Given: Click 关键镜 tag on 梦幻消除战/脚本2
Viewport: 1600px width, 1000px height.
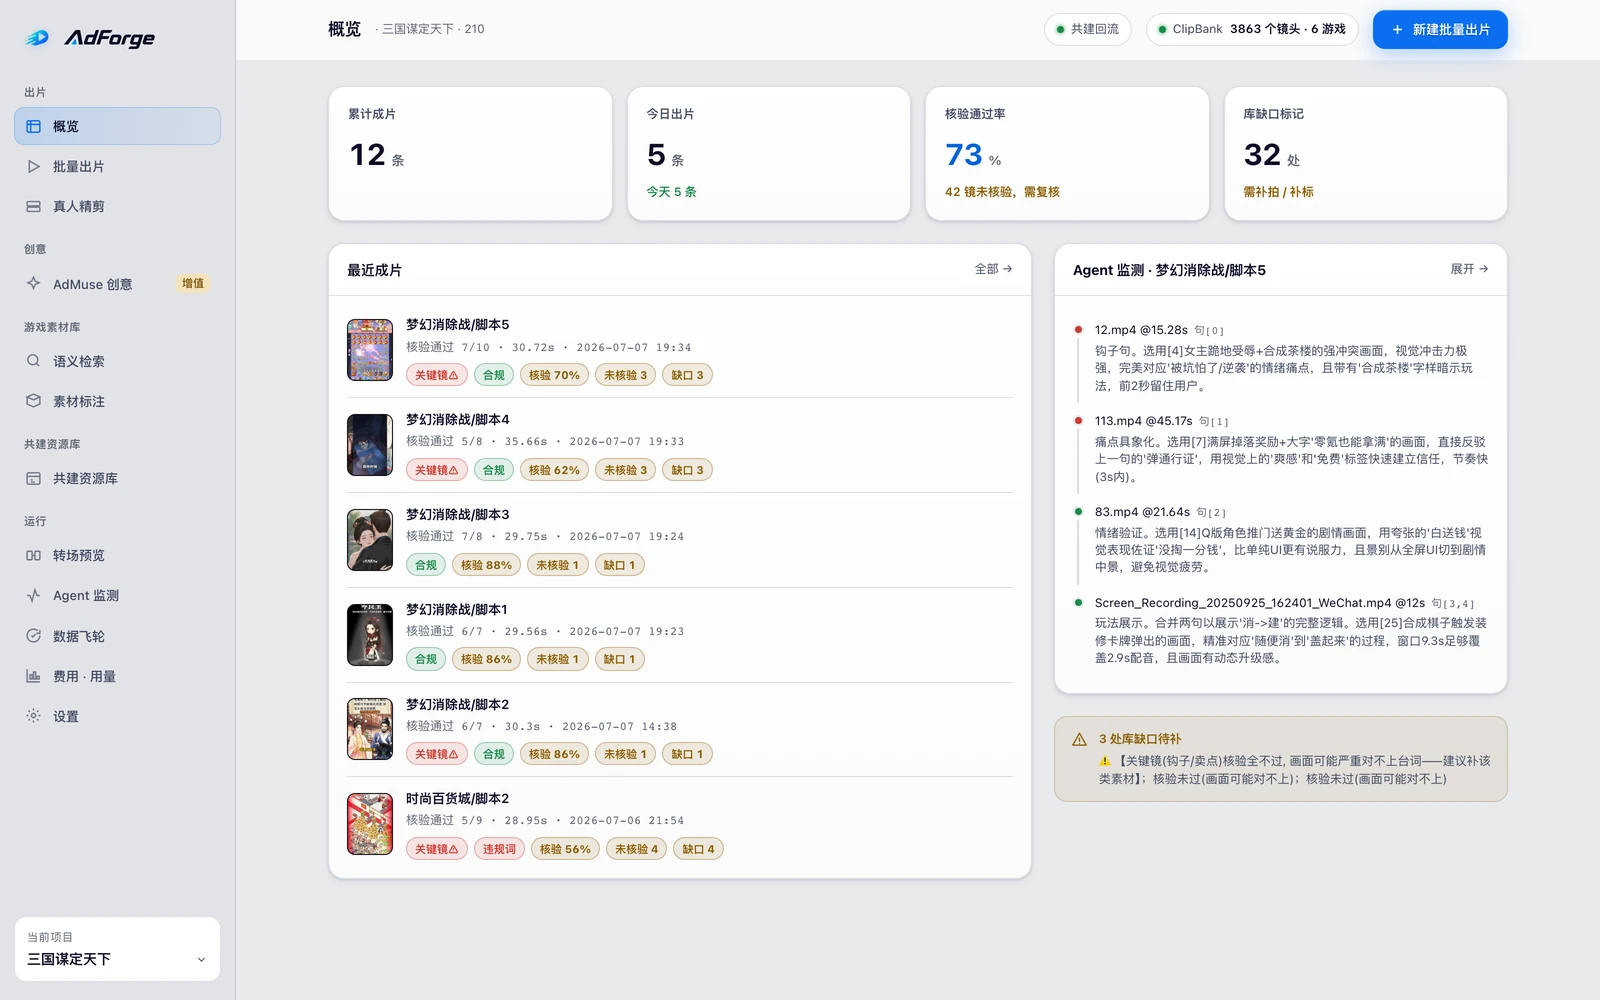Looking at the screenshot, I should (436, 754).
